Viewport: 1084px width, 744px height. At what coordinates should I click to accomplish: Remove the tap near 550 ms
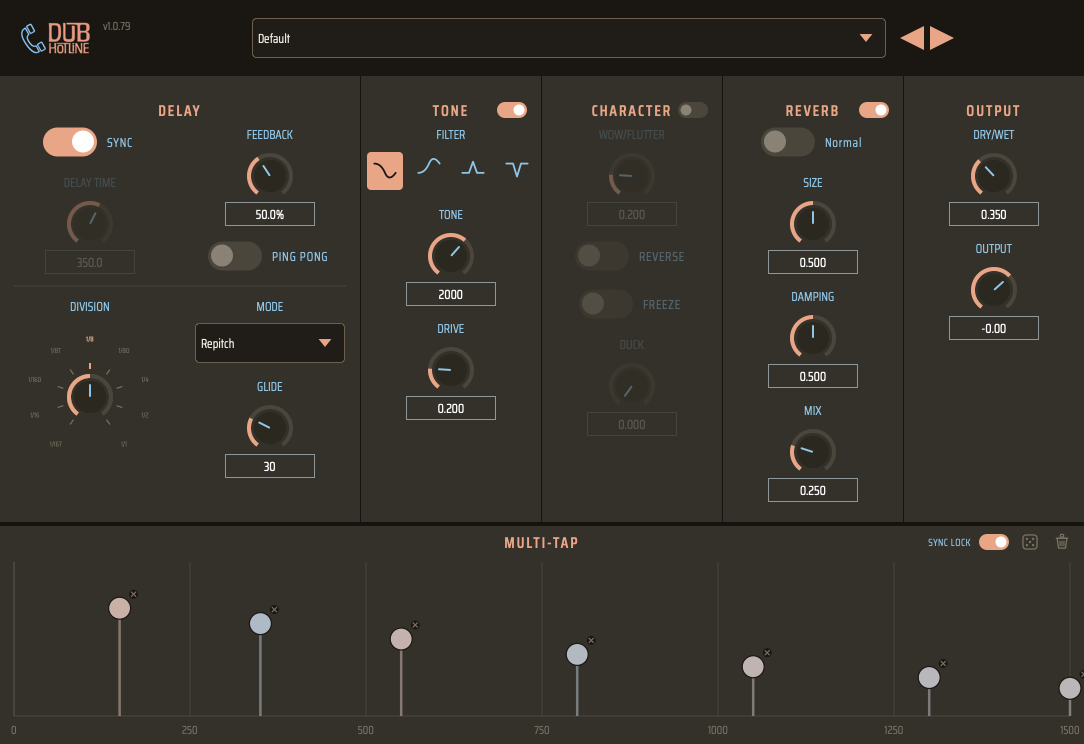(415, 625)
